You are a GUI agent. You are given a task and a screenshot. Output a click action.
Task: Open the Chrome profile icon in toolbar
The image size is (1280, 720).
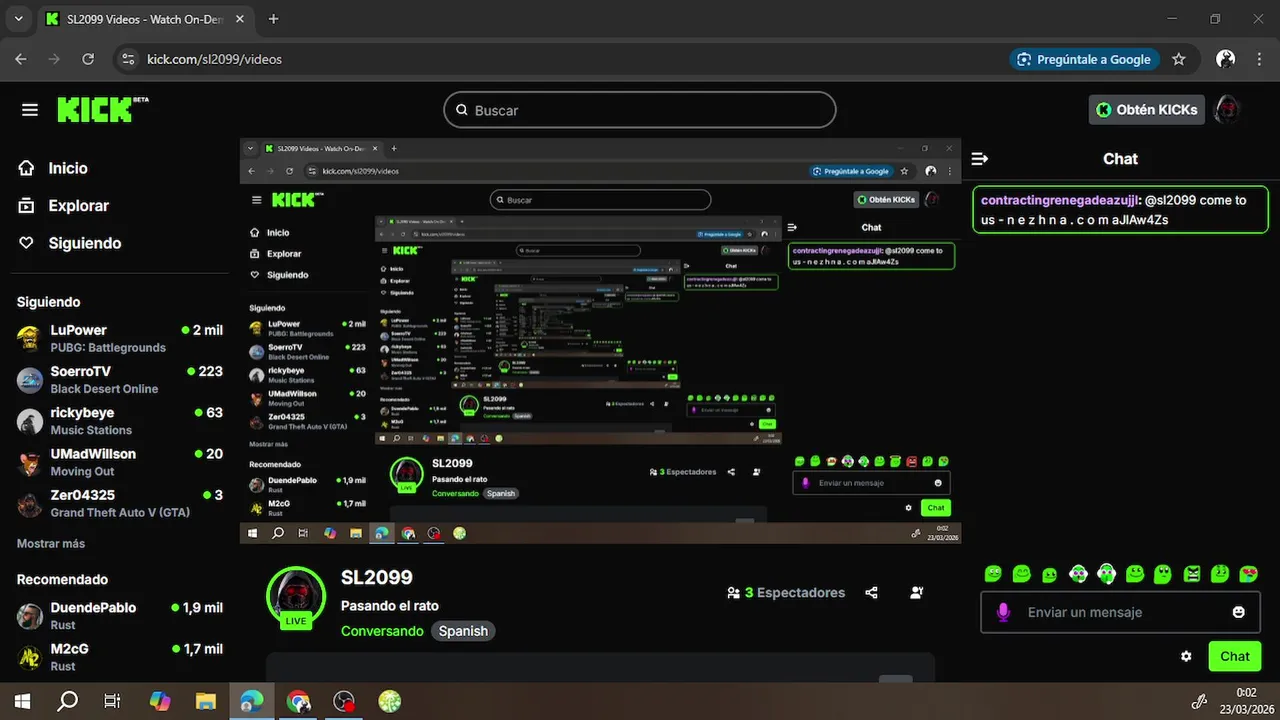pyautogui.click(x=1225, y=59)
